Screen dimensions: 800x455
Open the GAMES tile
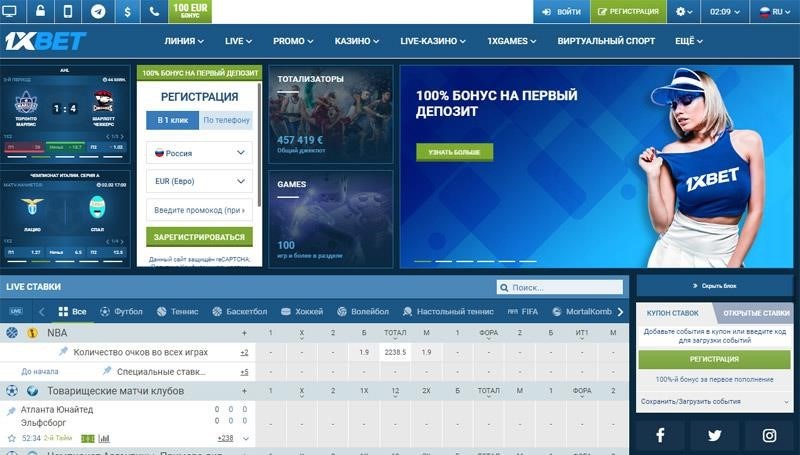[331, 219]
